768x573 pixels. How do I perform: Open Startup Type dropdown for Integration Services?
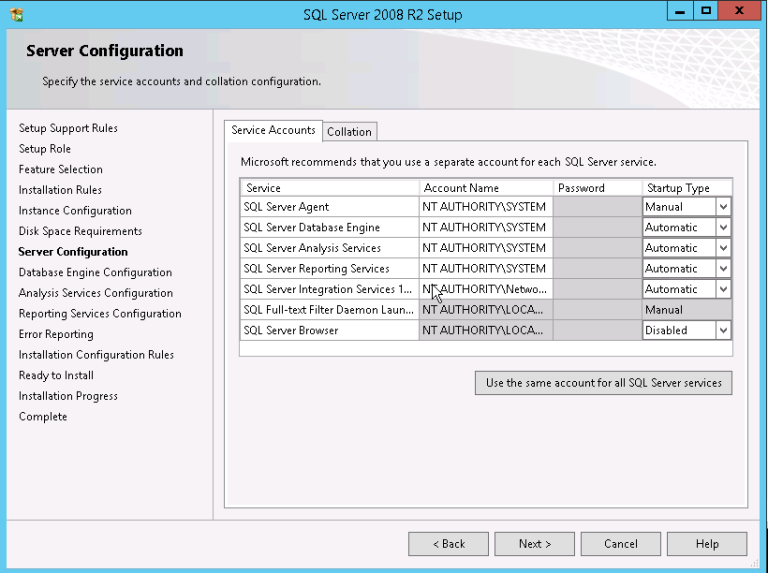pos(723,289)
